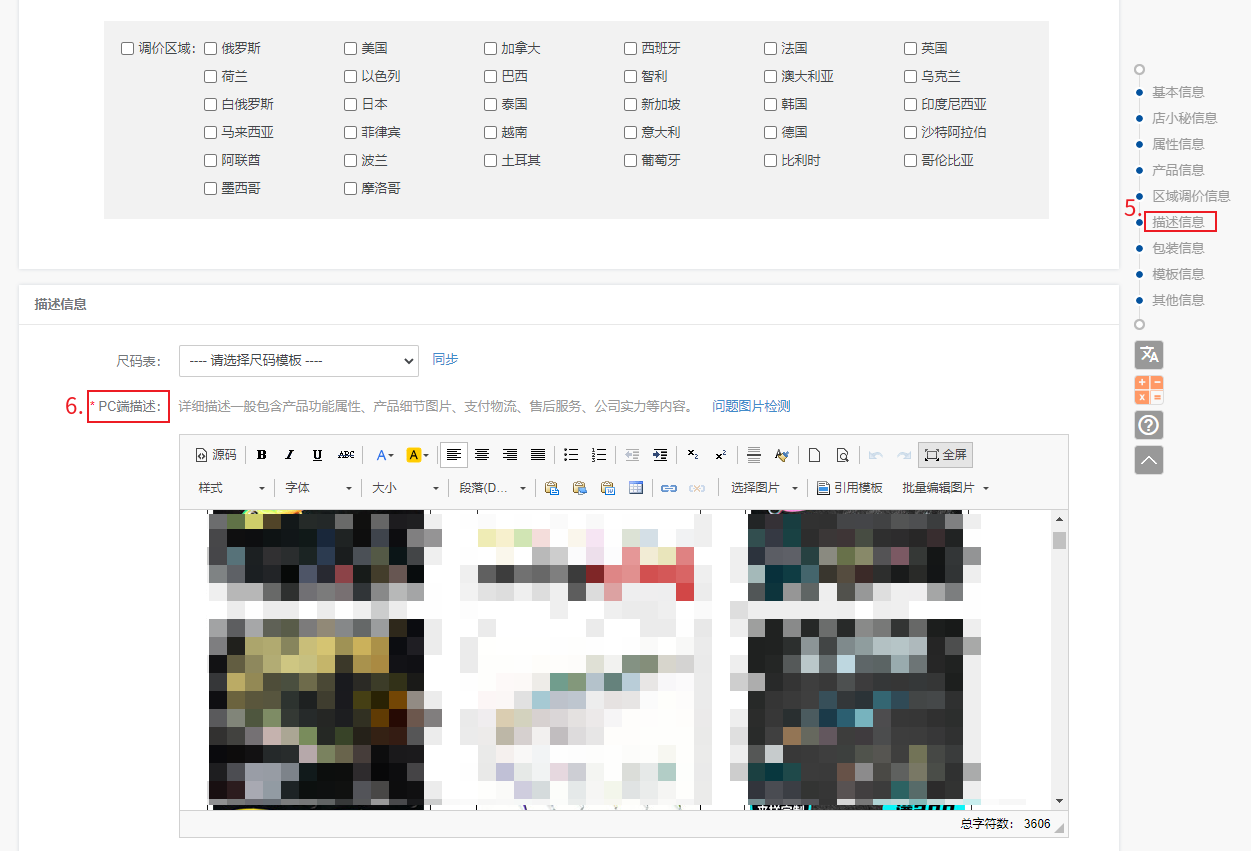The image size is (1251, 851).
Task: Check the 调价区域 select-all checkbox
Action: pos(127,48)
